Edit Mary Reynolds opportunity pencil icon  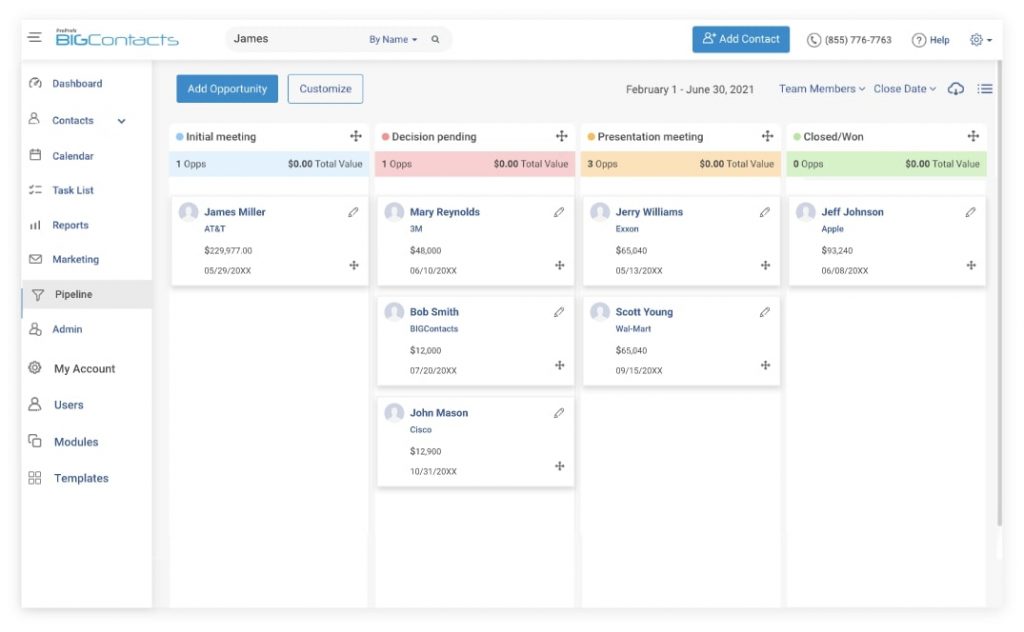(x=559, y=212)
